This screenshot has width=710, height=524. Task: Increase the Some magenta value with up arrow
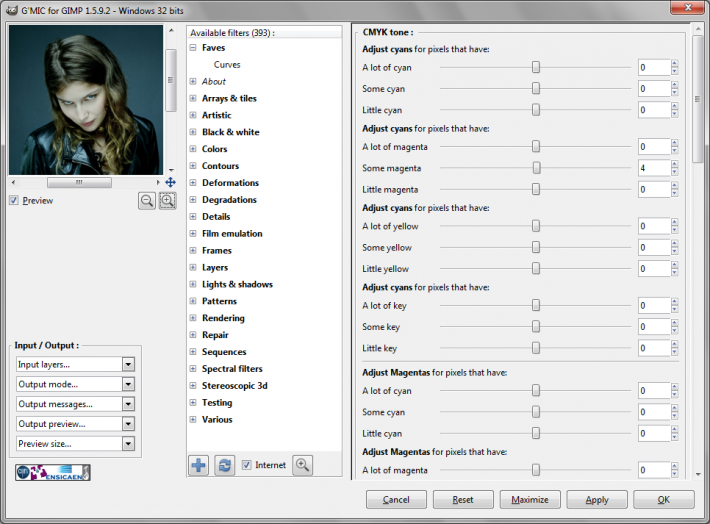pyautogui.click(x=675, y=164)
